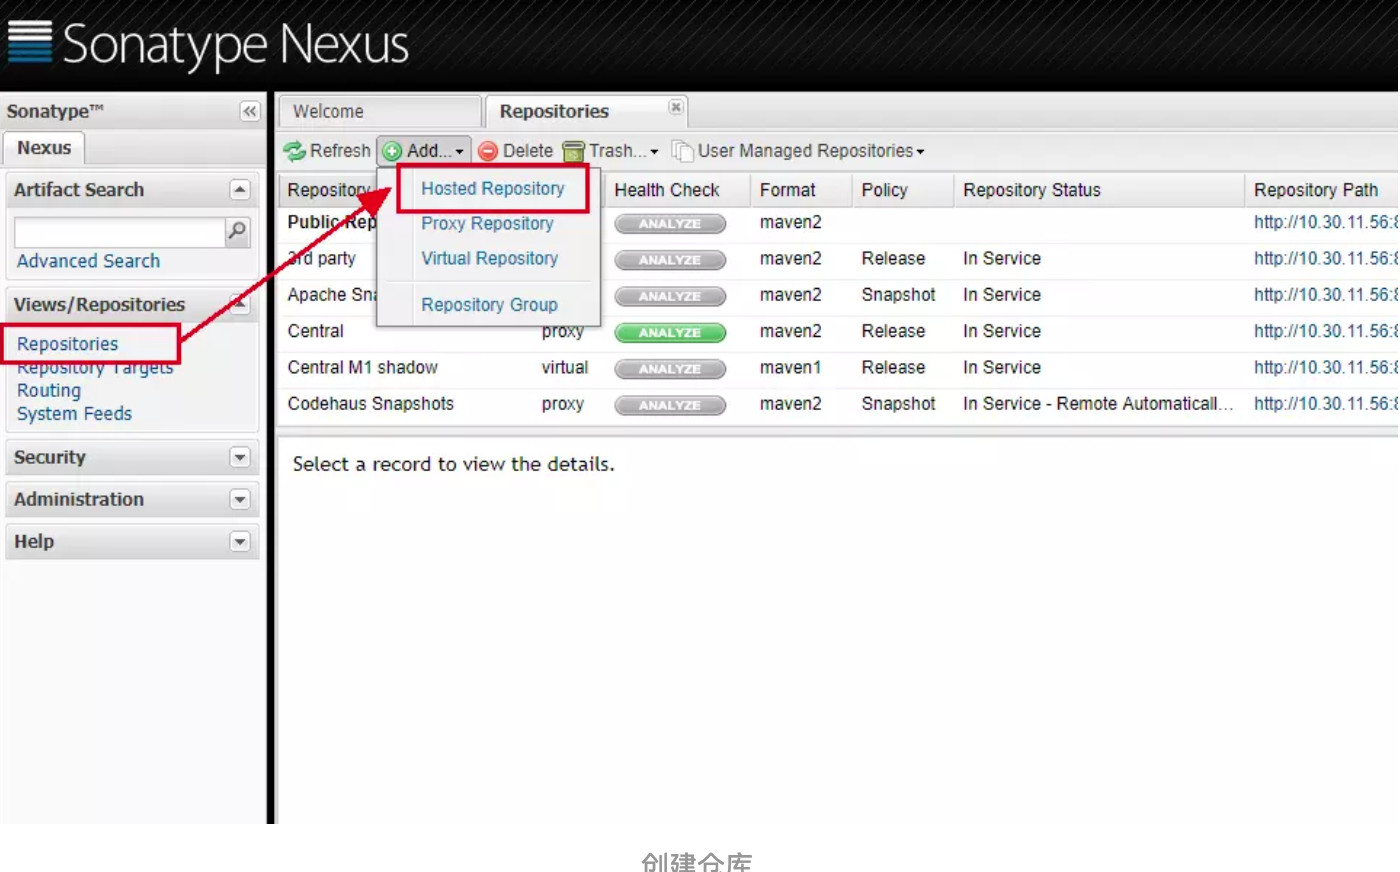This screenshot has width=1400, height=872.
Task: Click the green refresh arrows icon
Action: [x=294, y=151]
